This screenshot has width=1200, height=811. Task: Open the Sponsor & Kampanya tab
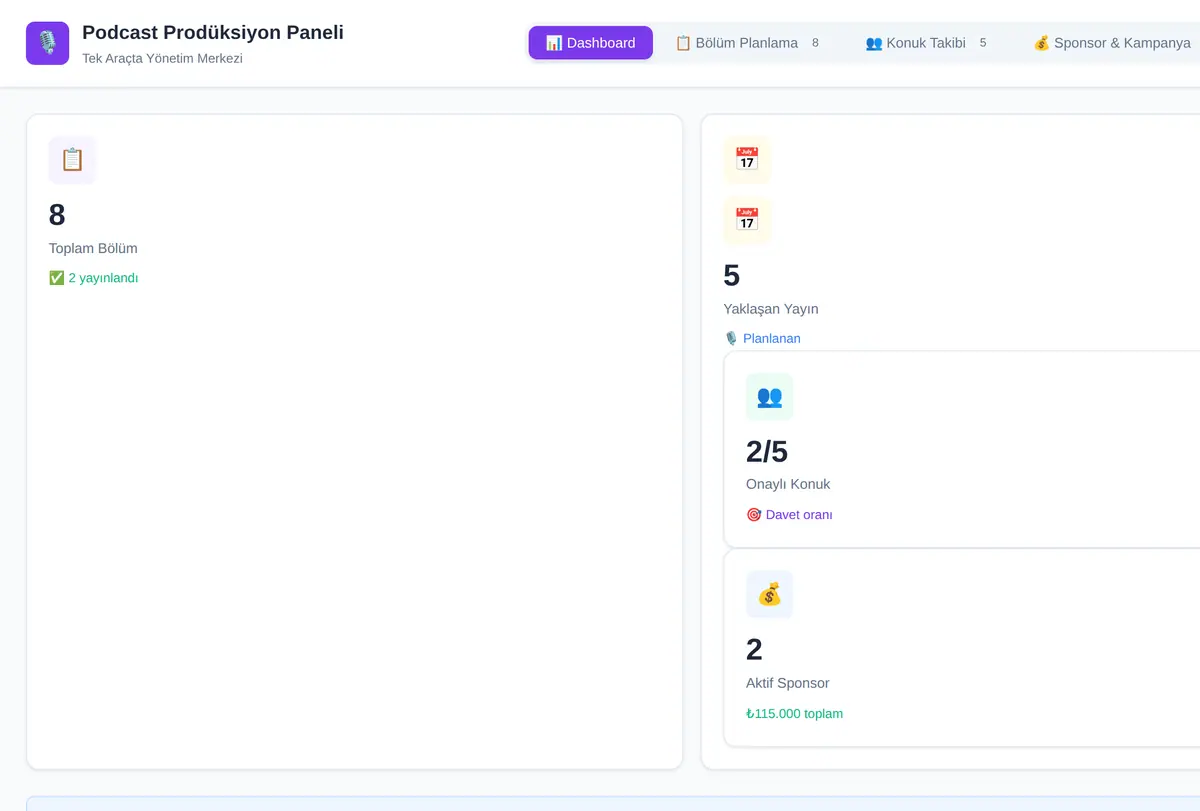tap(1112, 43)
